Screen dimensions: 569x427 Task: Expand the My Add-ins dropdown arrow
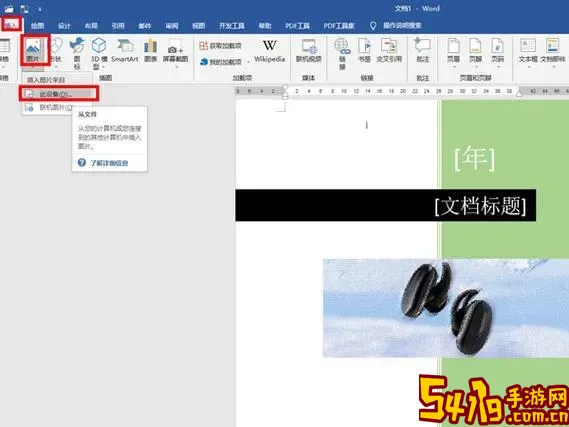pyautogui.click(x=249, y=62)
